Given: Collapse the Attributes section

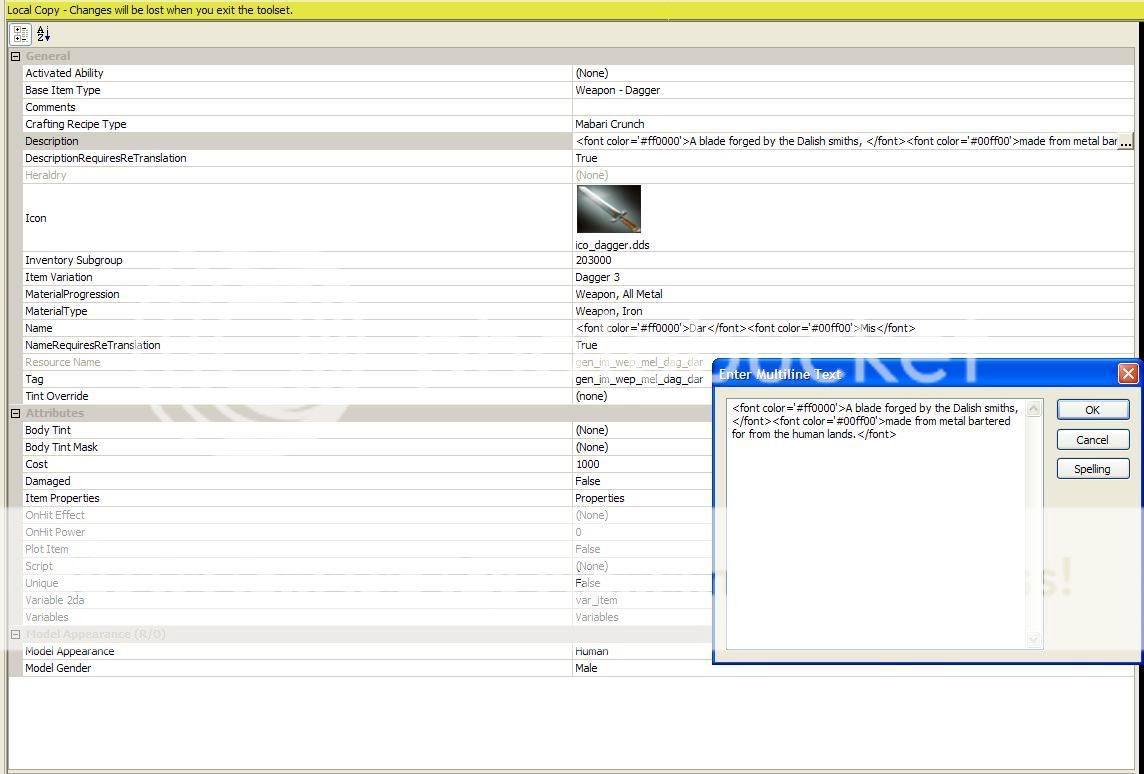Looking at the screenshot, I should click(15, 413).
